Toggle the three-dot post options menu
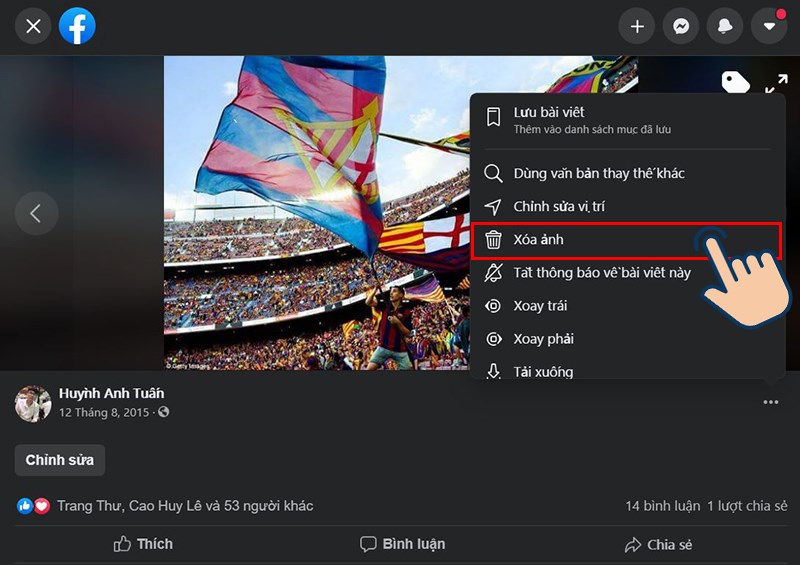The image size is (800, 565). [x=770, y=402]
